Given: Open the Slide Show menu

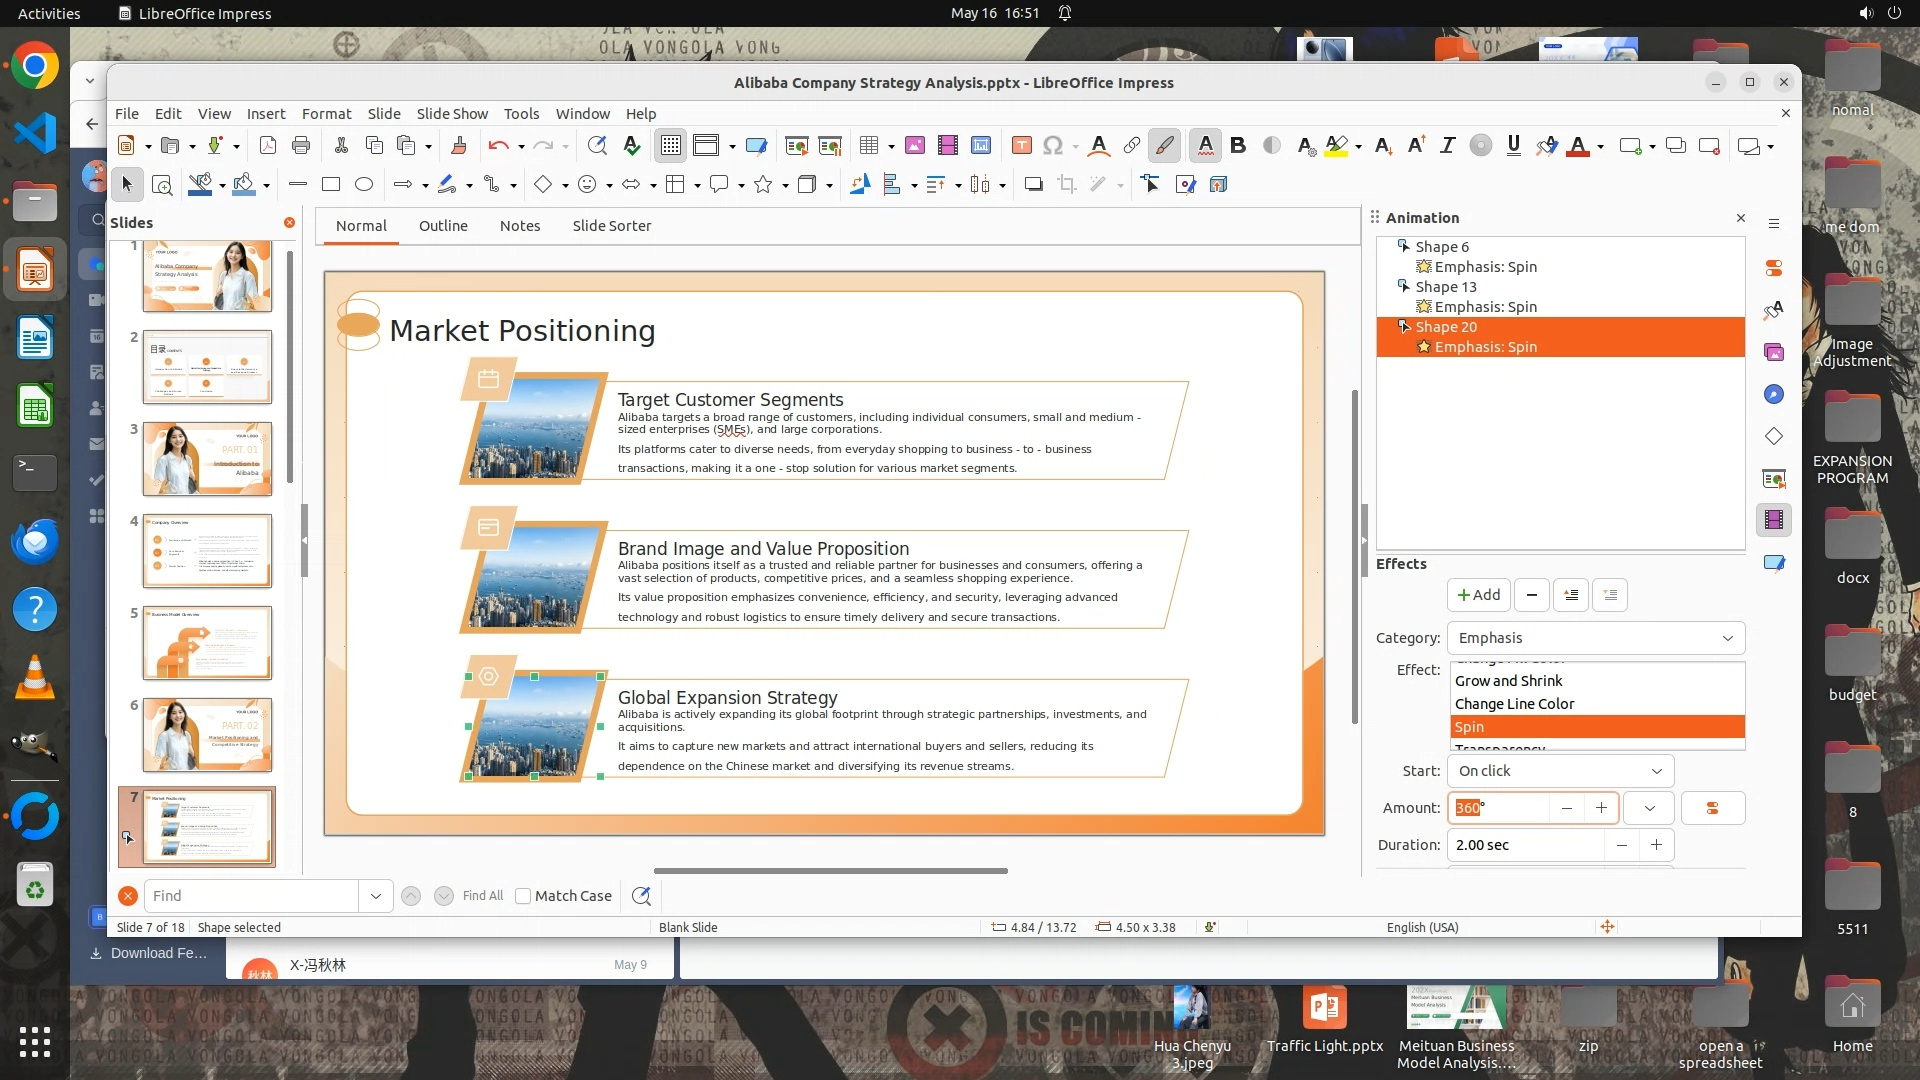Looking at the screenshot, I should pos(452,114).
